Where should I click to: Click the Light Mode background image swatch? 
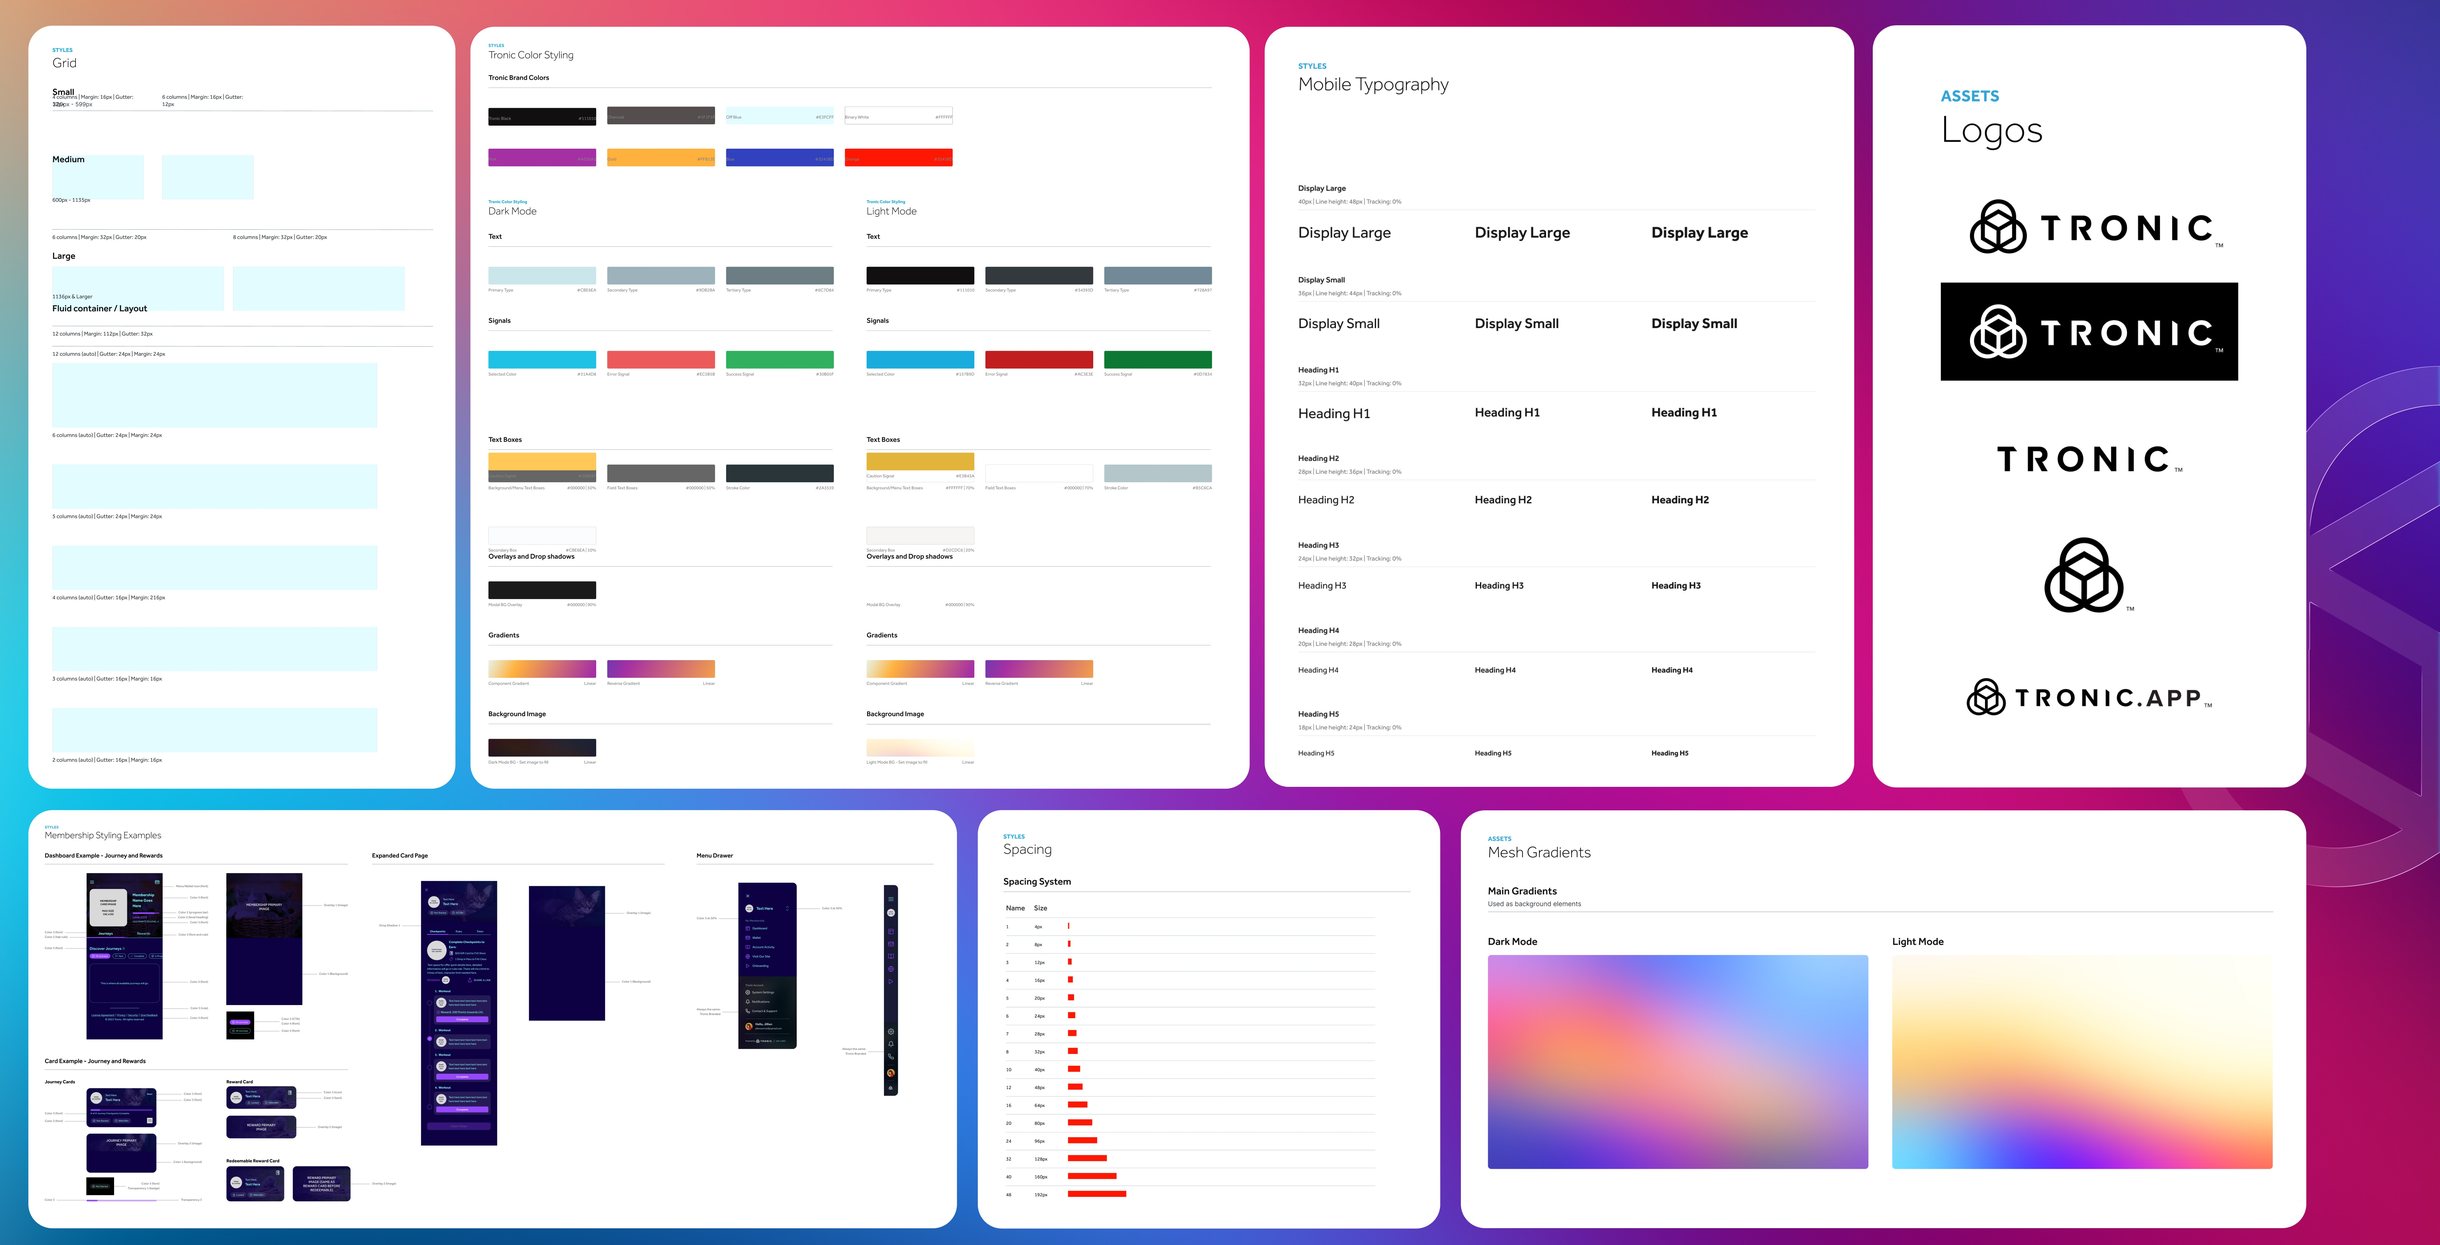[920, 747]
